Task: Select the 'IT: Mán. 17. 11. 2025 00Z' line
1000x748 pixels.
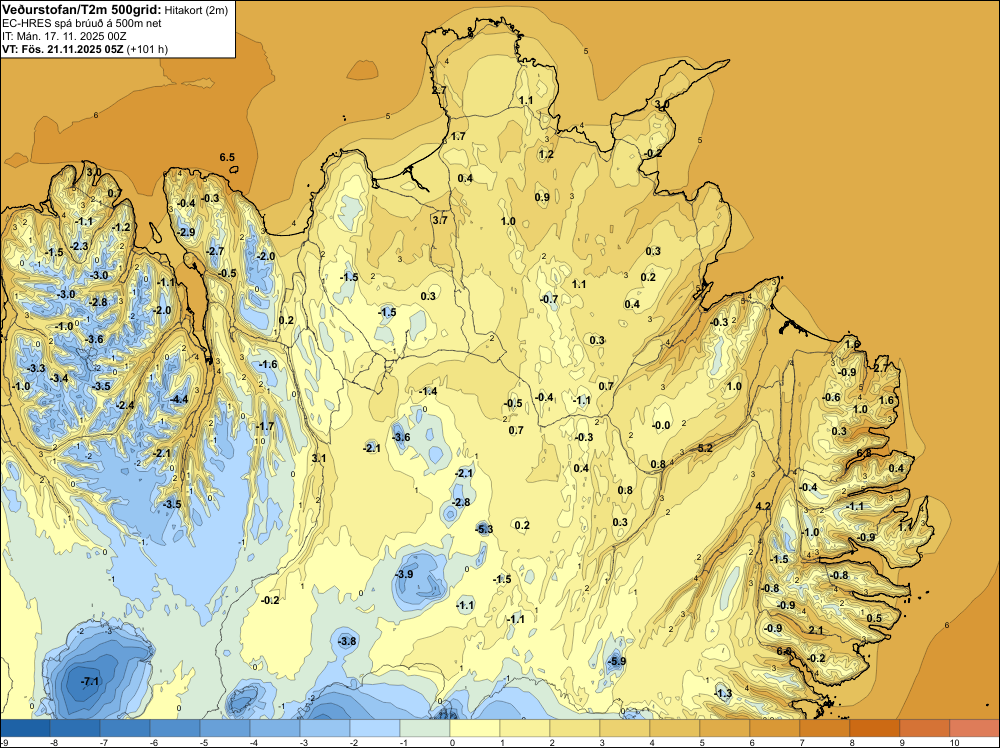Action: (x=64, y=36)
